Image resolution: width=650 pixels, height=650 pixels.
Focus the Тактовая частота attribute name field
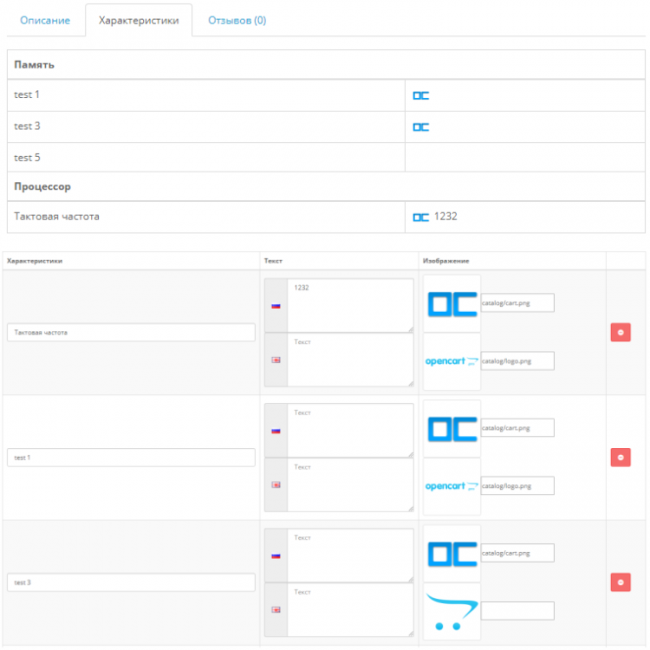click(x=131, y=332)
